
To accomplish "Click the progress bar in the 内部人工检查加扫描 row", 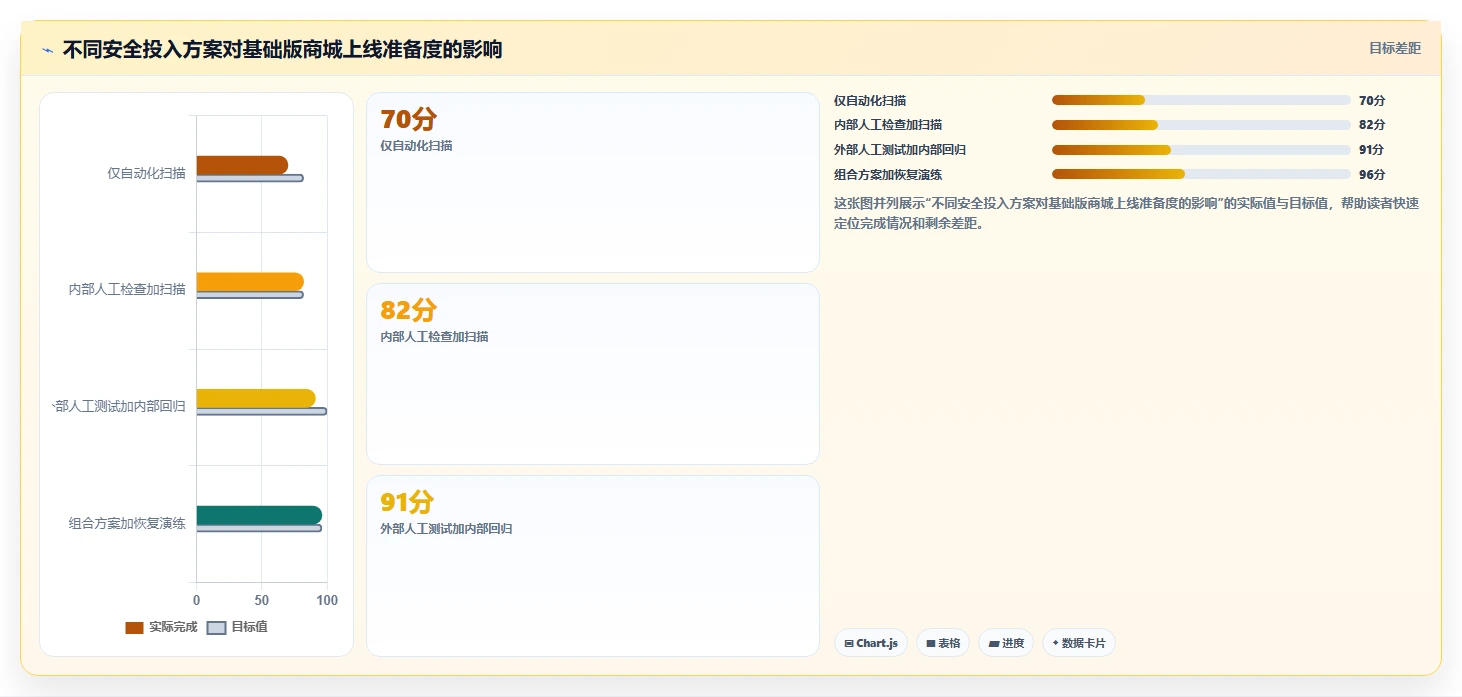I will 1201,125.
